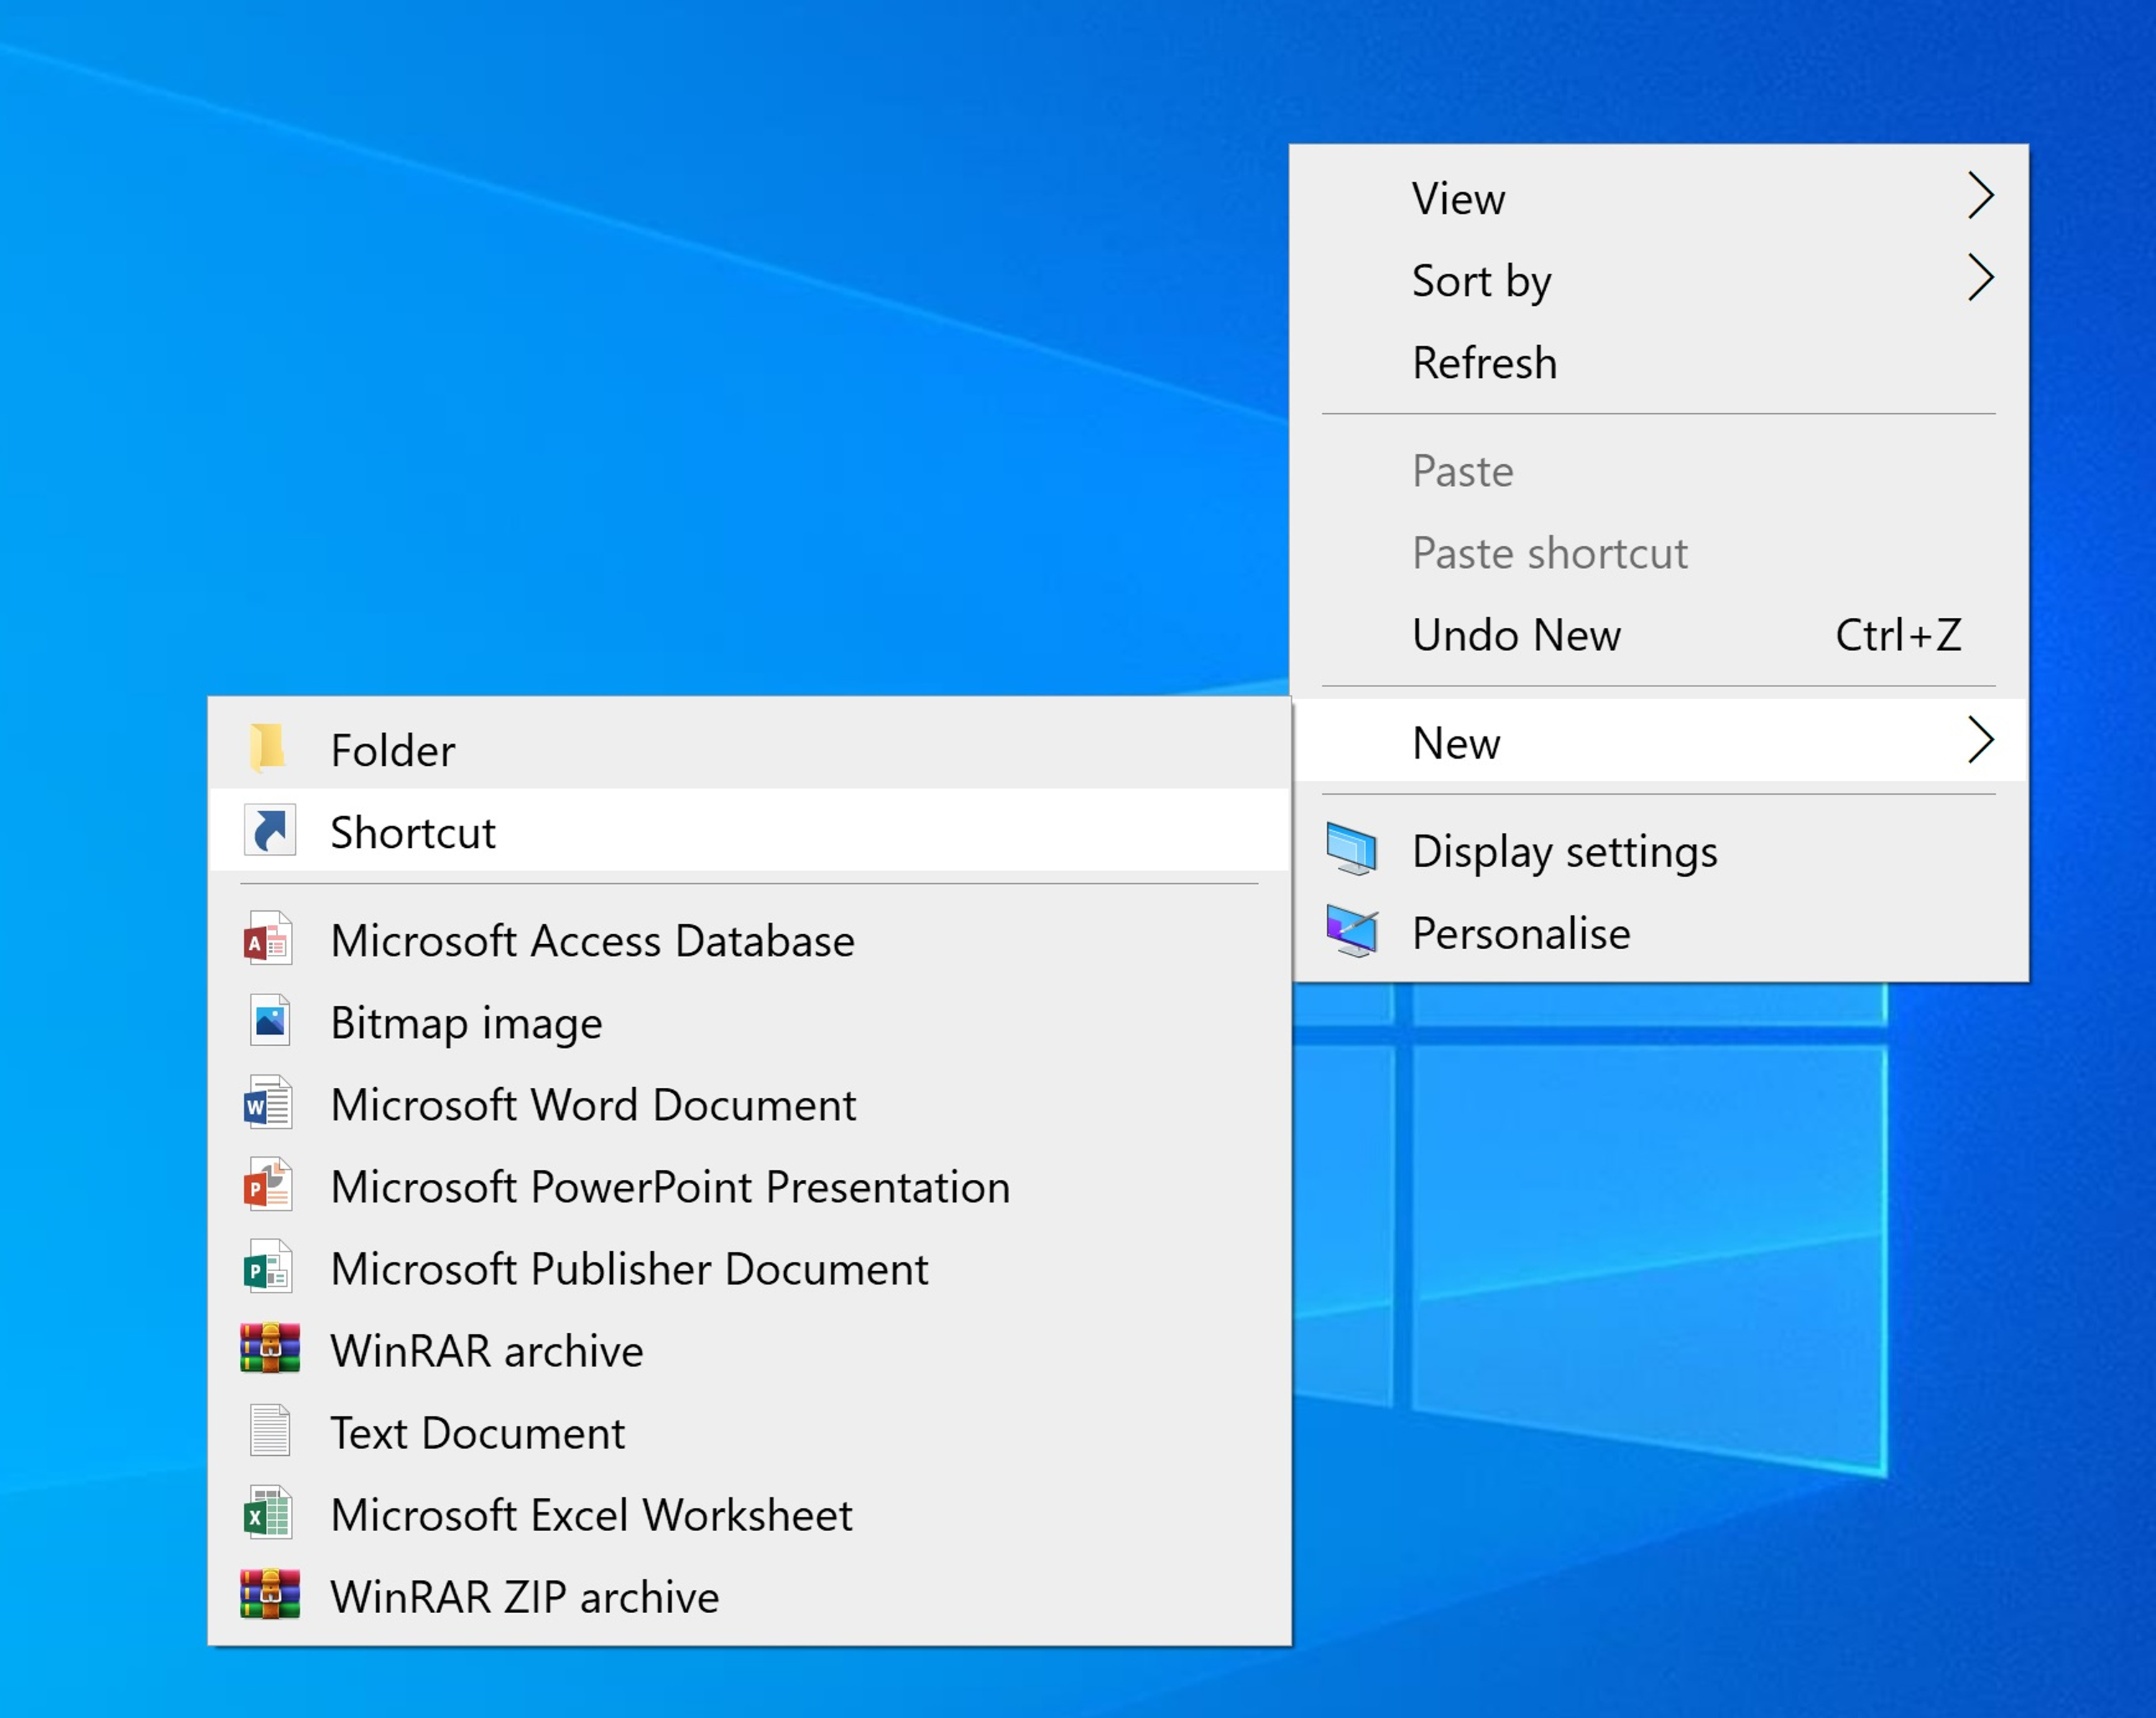Click the Text Document icon
The image size is (2156, 1718).
coord(270,1431)
